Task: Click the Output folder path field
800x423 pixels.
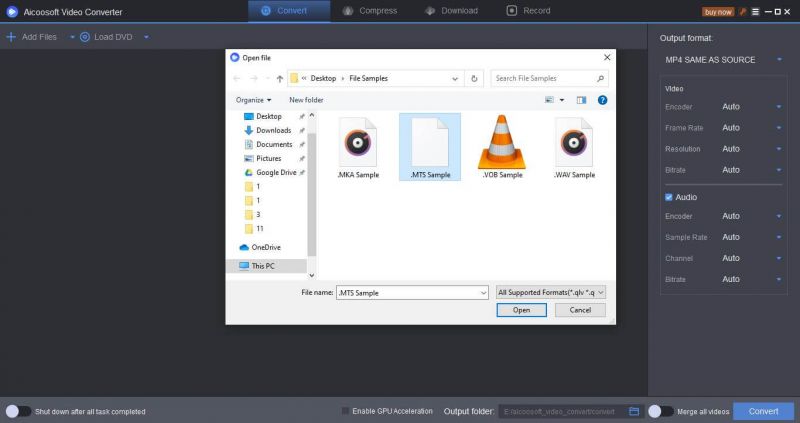Action: pos(561,411)
